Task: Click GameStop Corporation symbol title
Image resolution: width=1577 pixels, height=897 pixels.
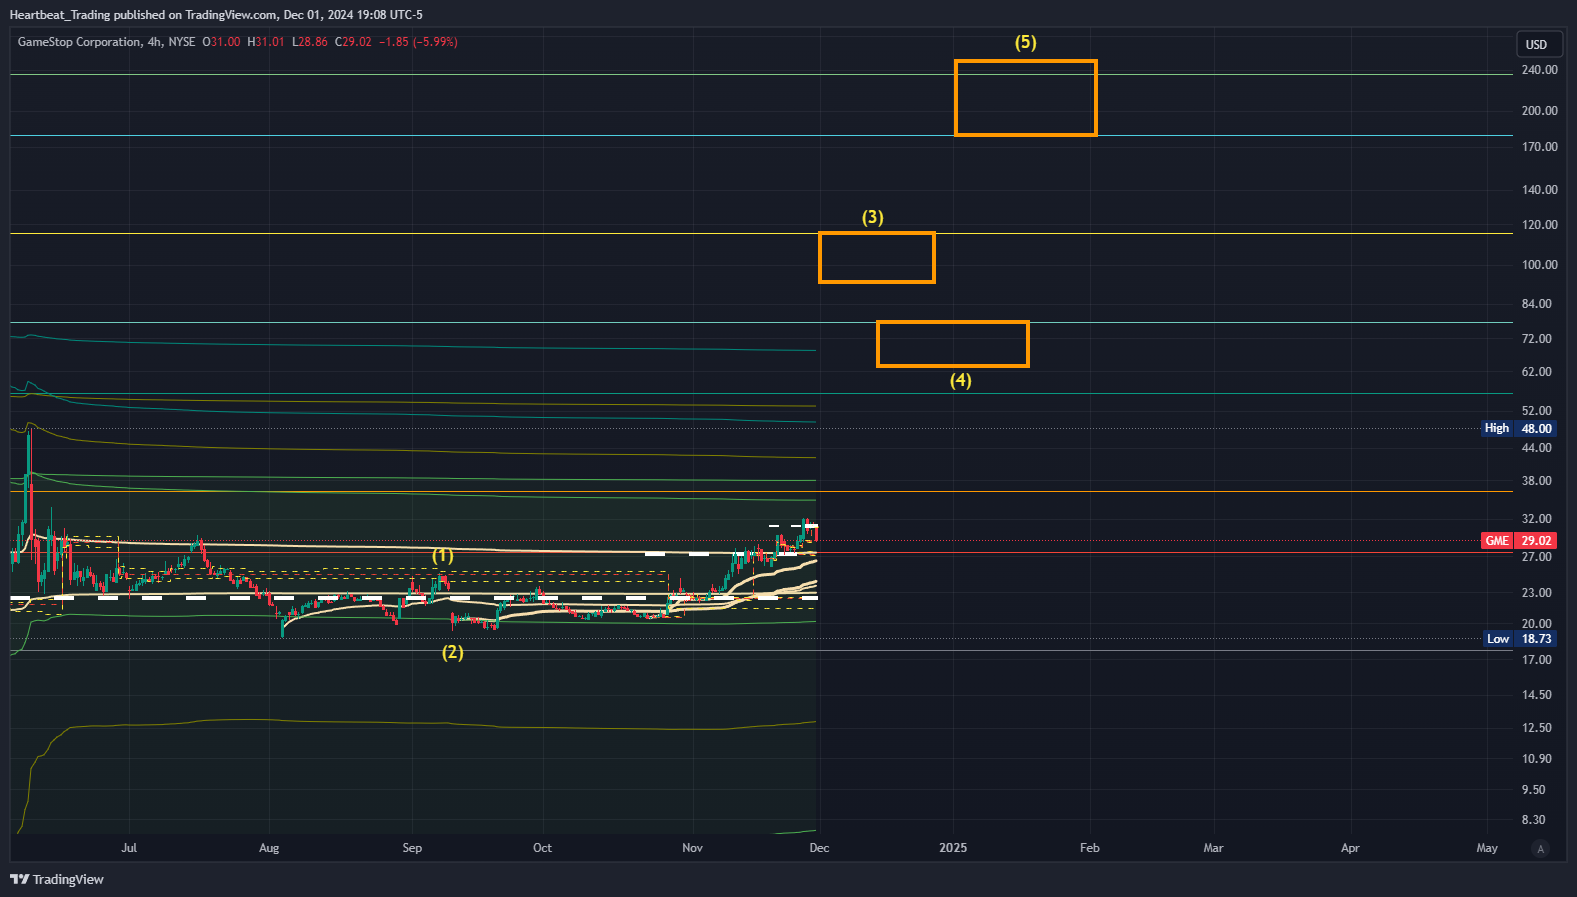Action: [80, 42]
